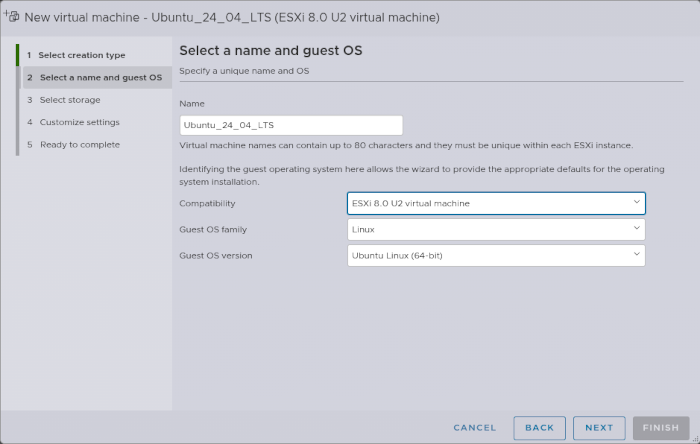Click the VM Name text field
700x444 pixels.
coord(290,125)
